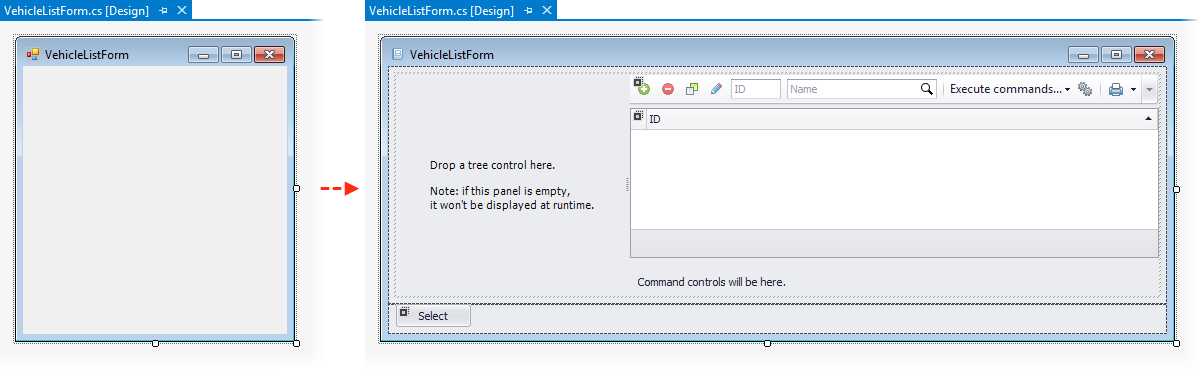The height and width of the screenshot is (370, 1200).
Task: Open the printer dropdown arrow
Action: pos(1133,89)
